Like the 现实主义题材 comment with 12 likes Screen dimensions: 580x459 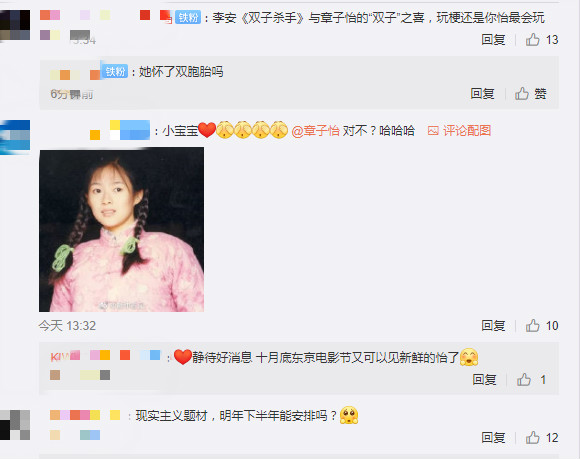click(x=533, y=438)
